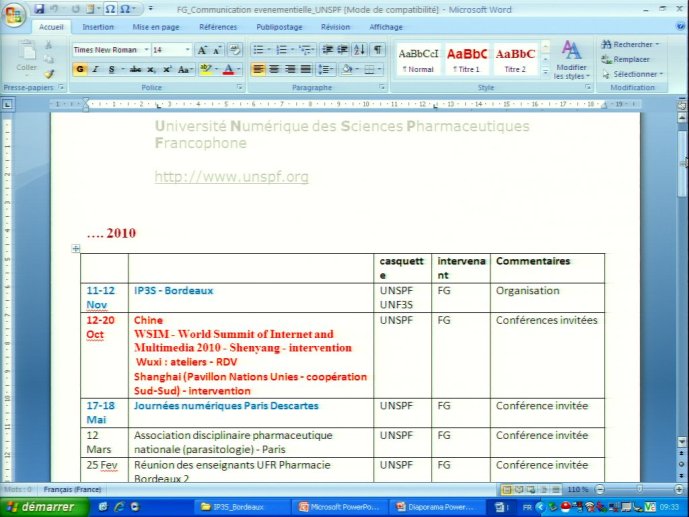
Task: Click the vertical scrollbar thumb
Action: (681, 163)
